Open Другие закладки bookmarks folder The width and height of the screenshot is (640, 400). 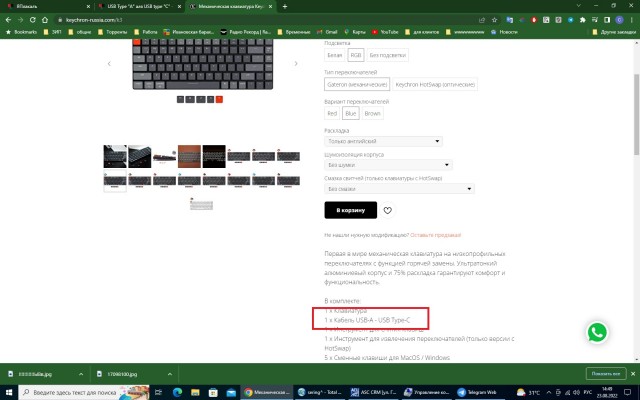[x=614, y=32]
